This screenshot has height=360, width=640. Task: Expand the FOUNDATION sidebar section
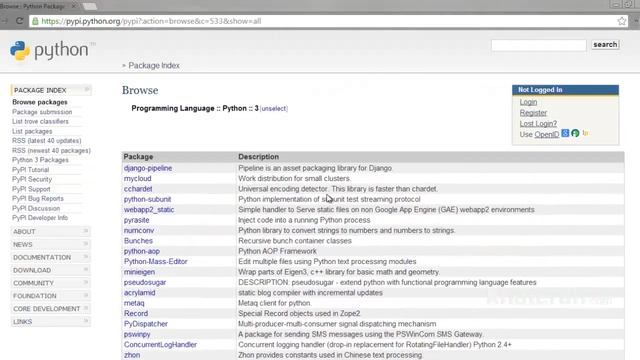click(51, 296)
